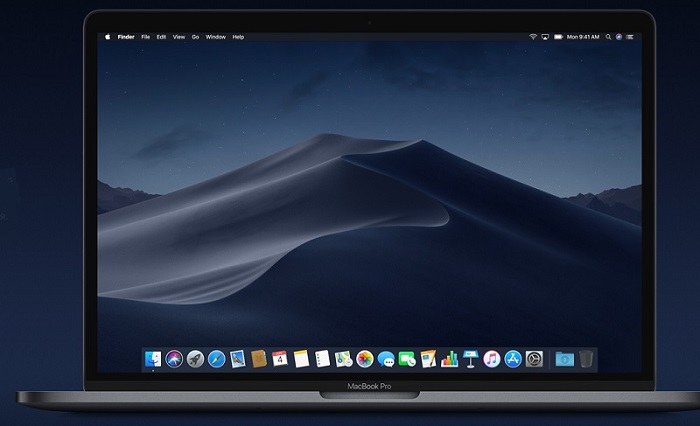Open the Finder menu

tap(126, 37)
